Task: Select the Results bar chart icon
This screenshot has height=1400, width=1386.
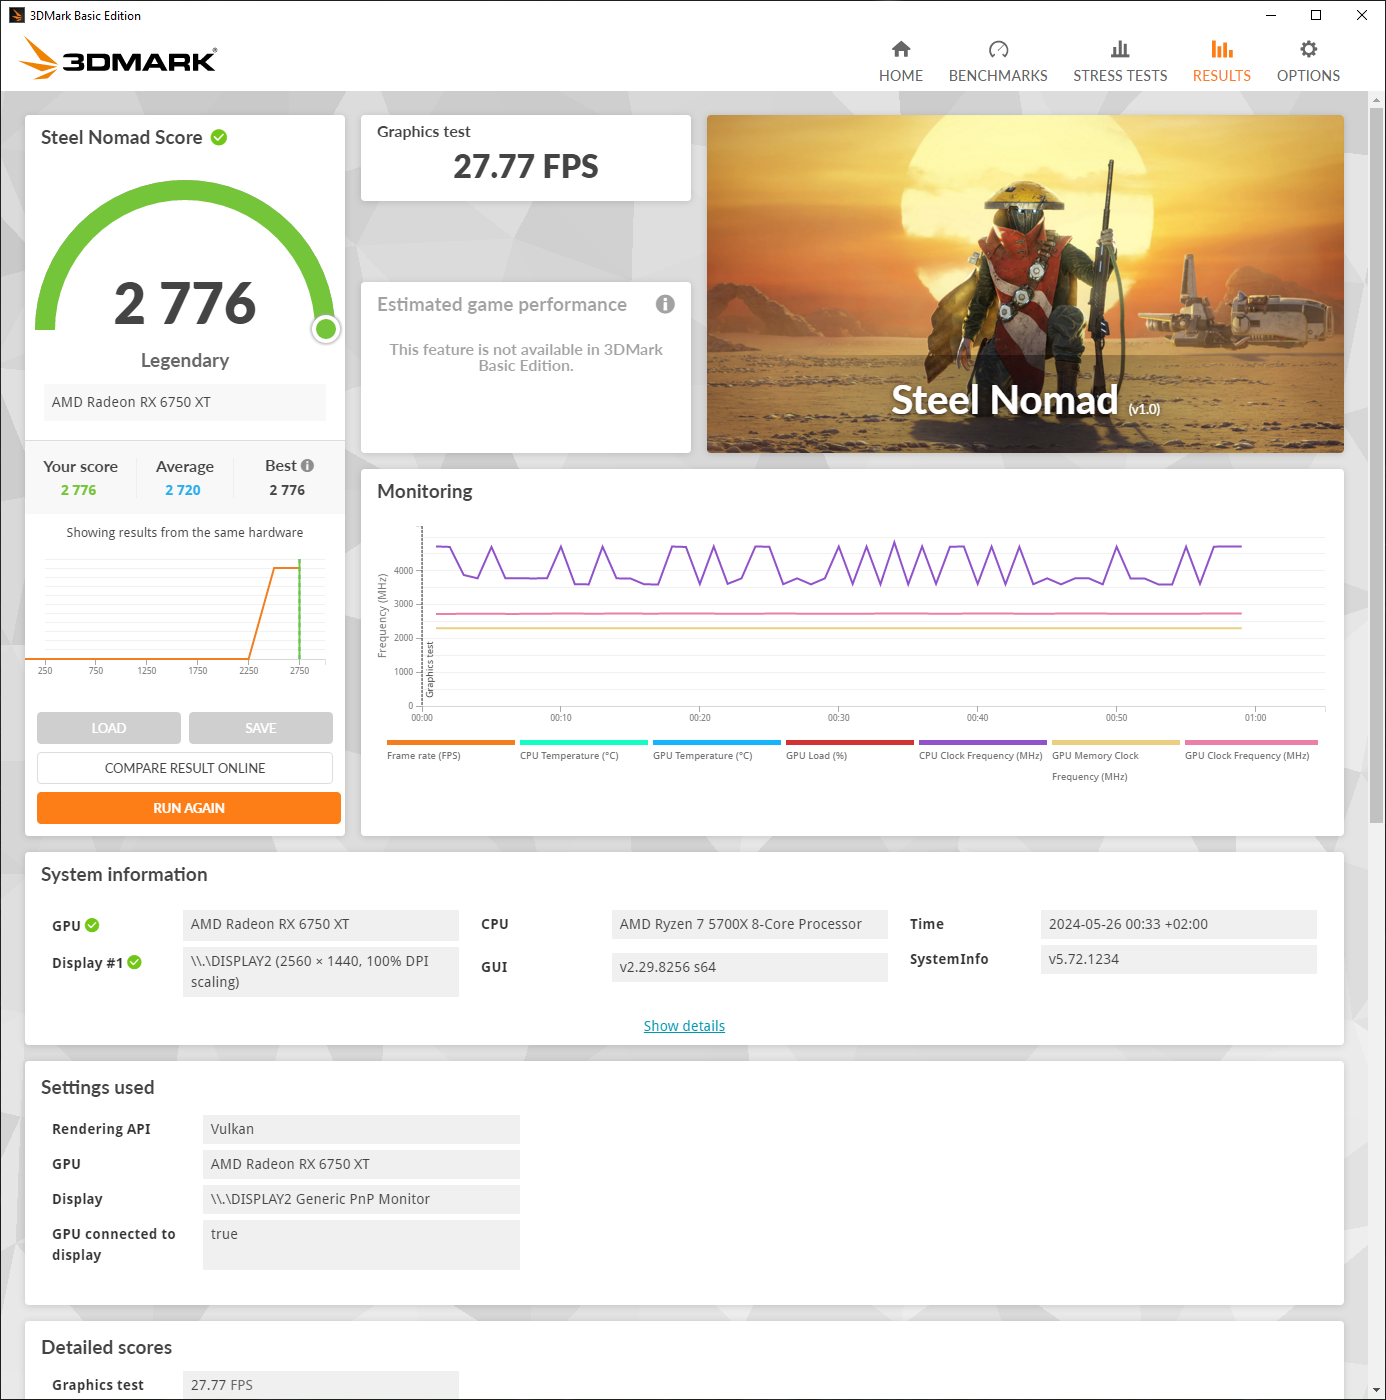Action: click(x=1222, y=49)
